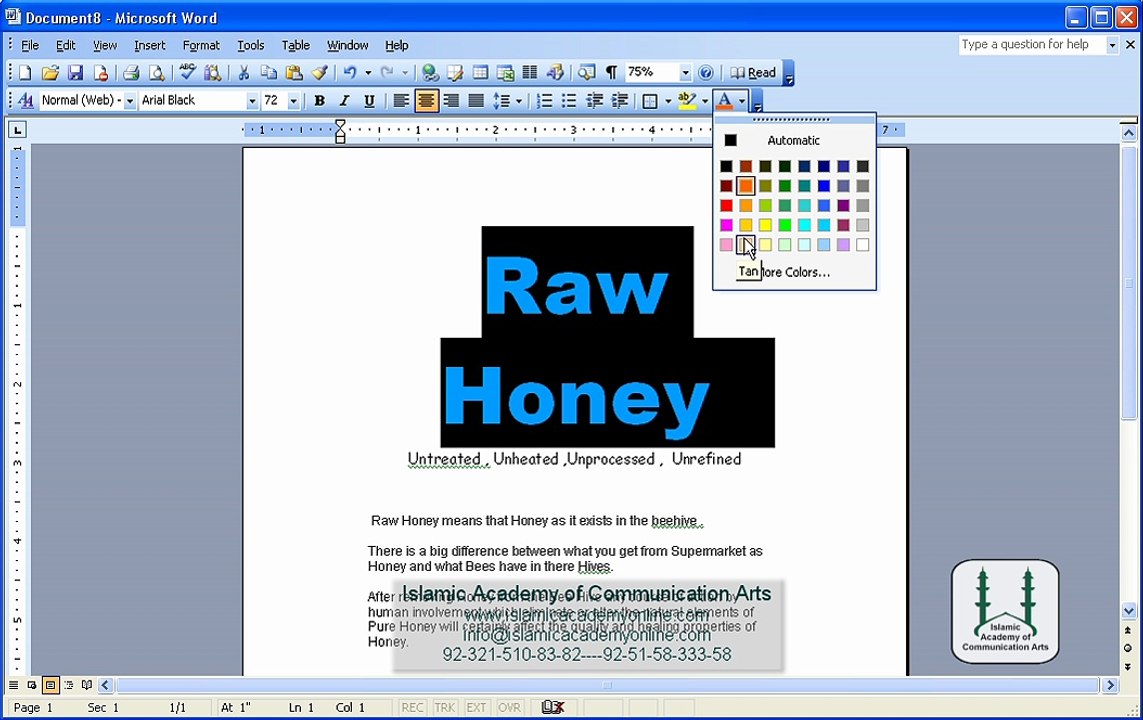The height and width of the screenshot is (720, 1143).
Task: Insert an Excel worksheet
Action: 505,73
